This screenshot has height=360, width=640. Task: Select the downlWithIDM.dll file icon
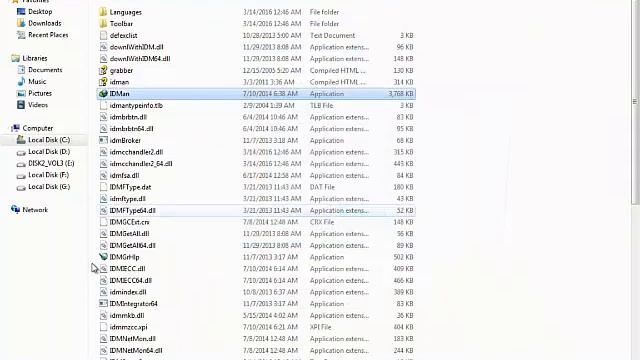pyautogui.click(x=103, y=47)
